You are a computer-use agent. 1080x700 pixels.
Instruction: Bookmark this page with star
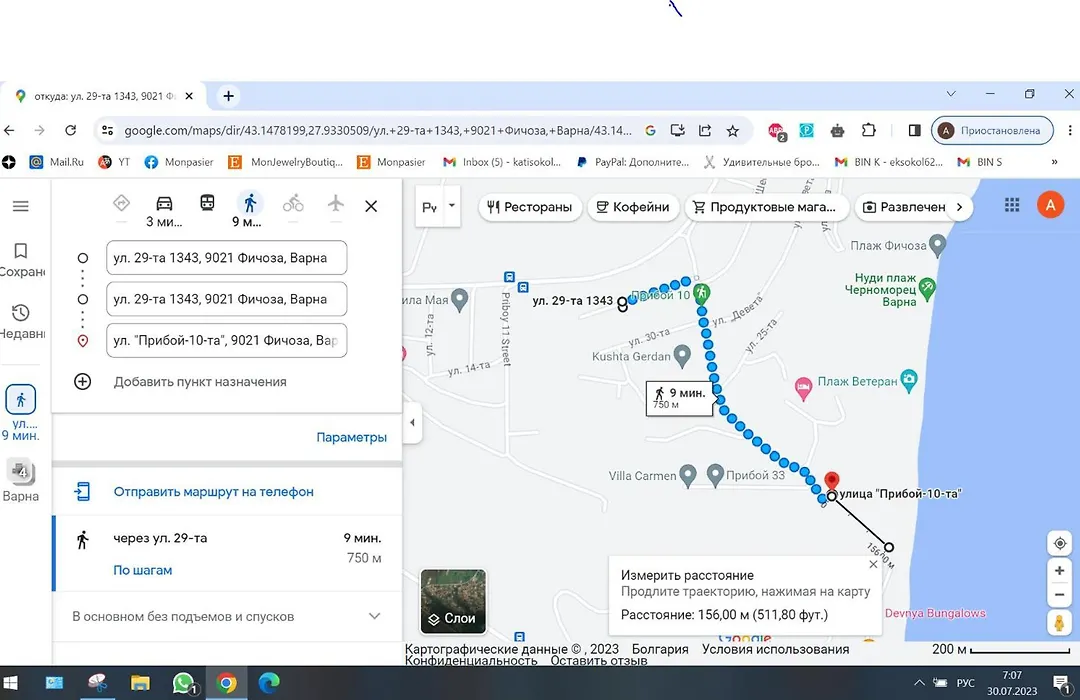click(x=733, y=131)
